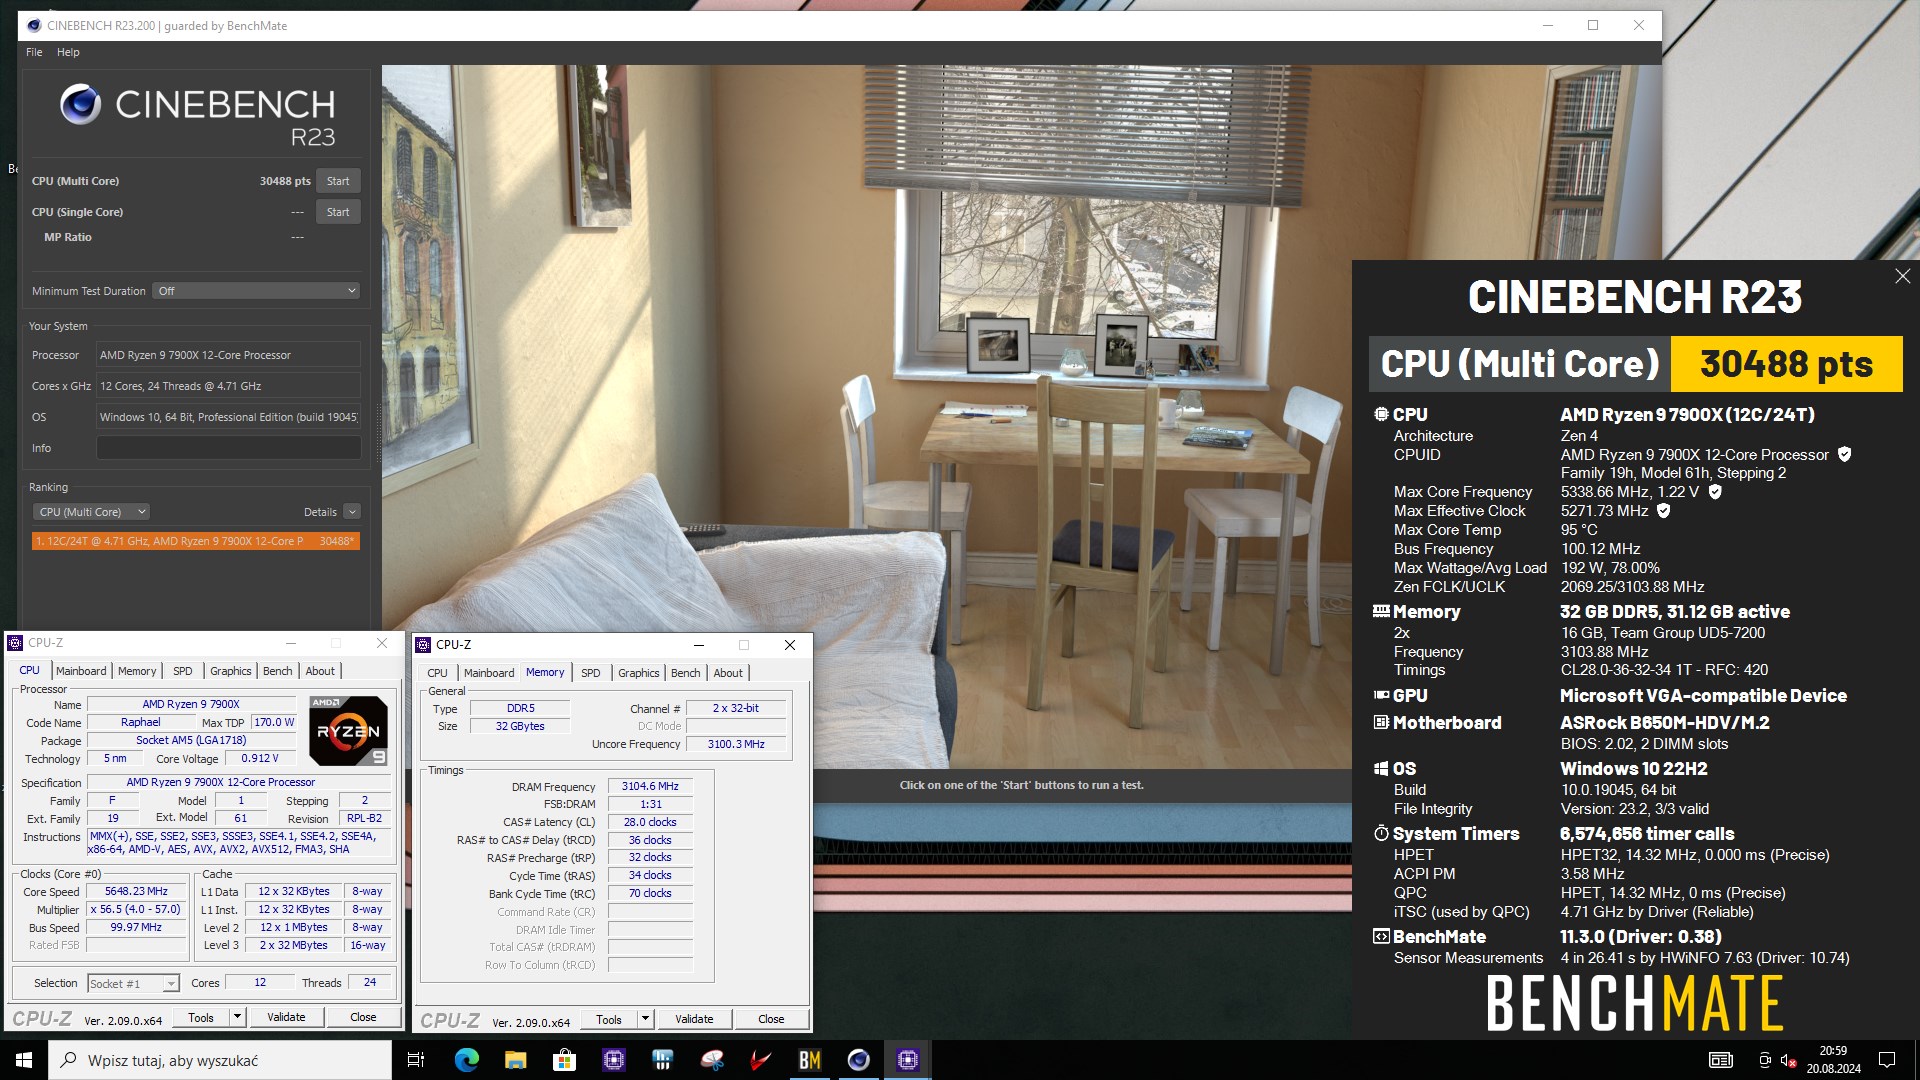Image resolution: width=1920 pixels, height=1080 pixels.
Task: Open the Help menu in Cinebench
Action: (68, 52)
